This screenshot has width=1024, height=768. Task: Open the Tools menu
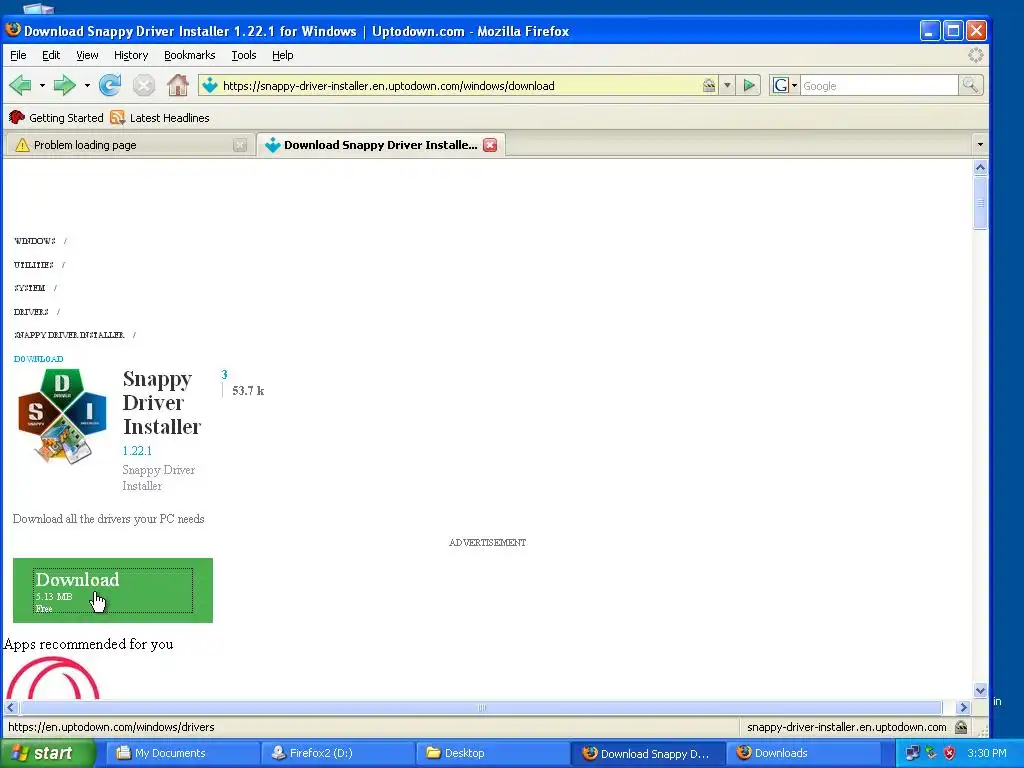244,56
